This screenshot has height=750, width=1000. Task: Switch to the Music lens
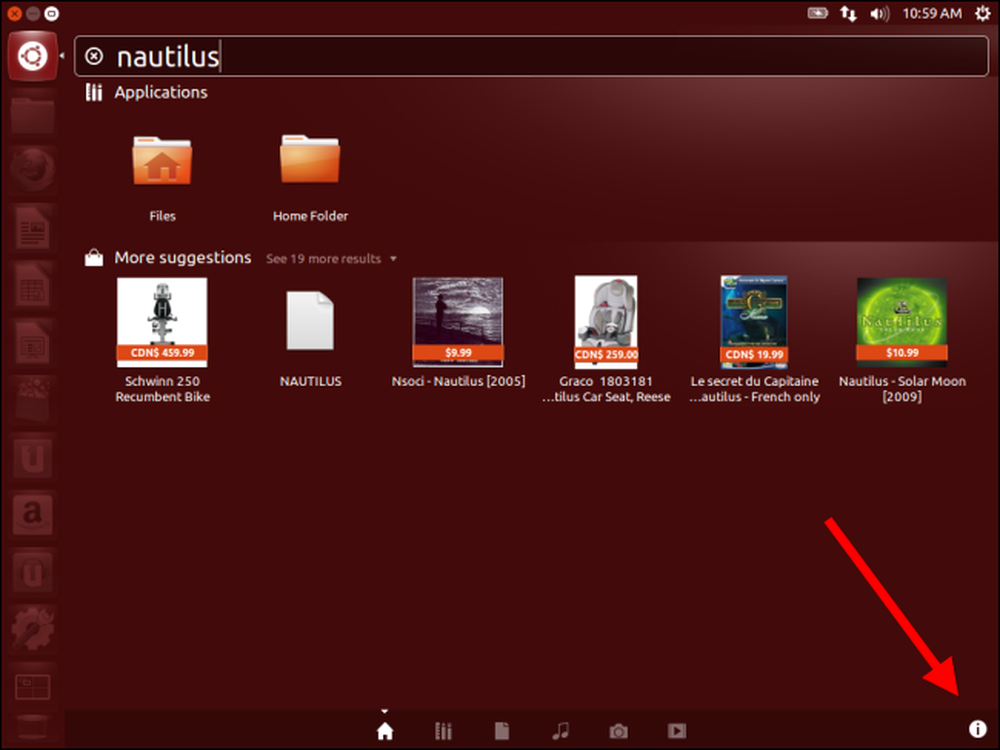tap(560, 731)
